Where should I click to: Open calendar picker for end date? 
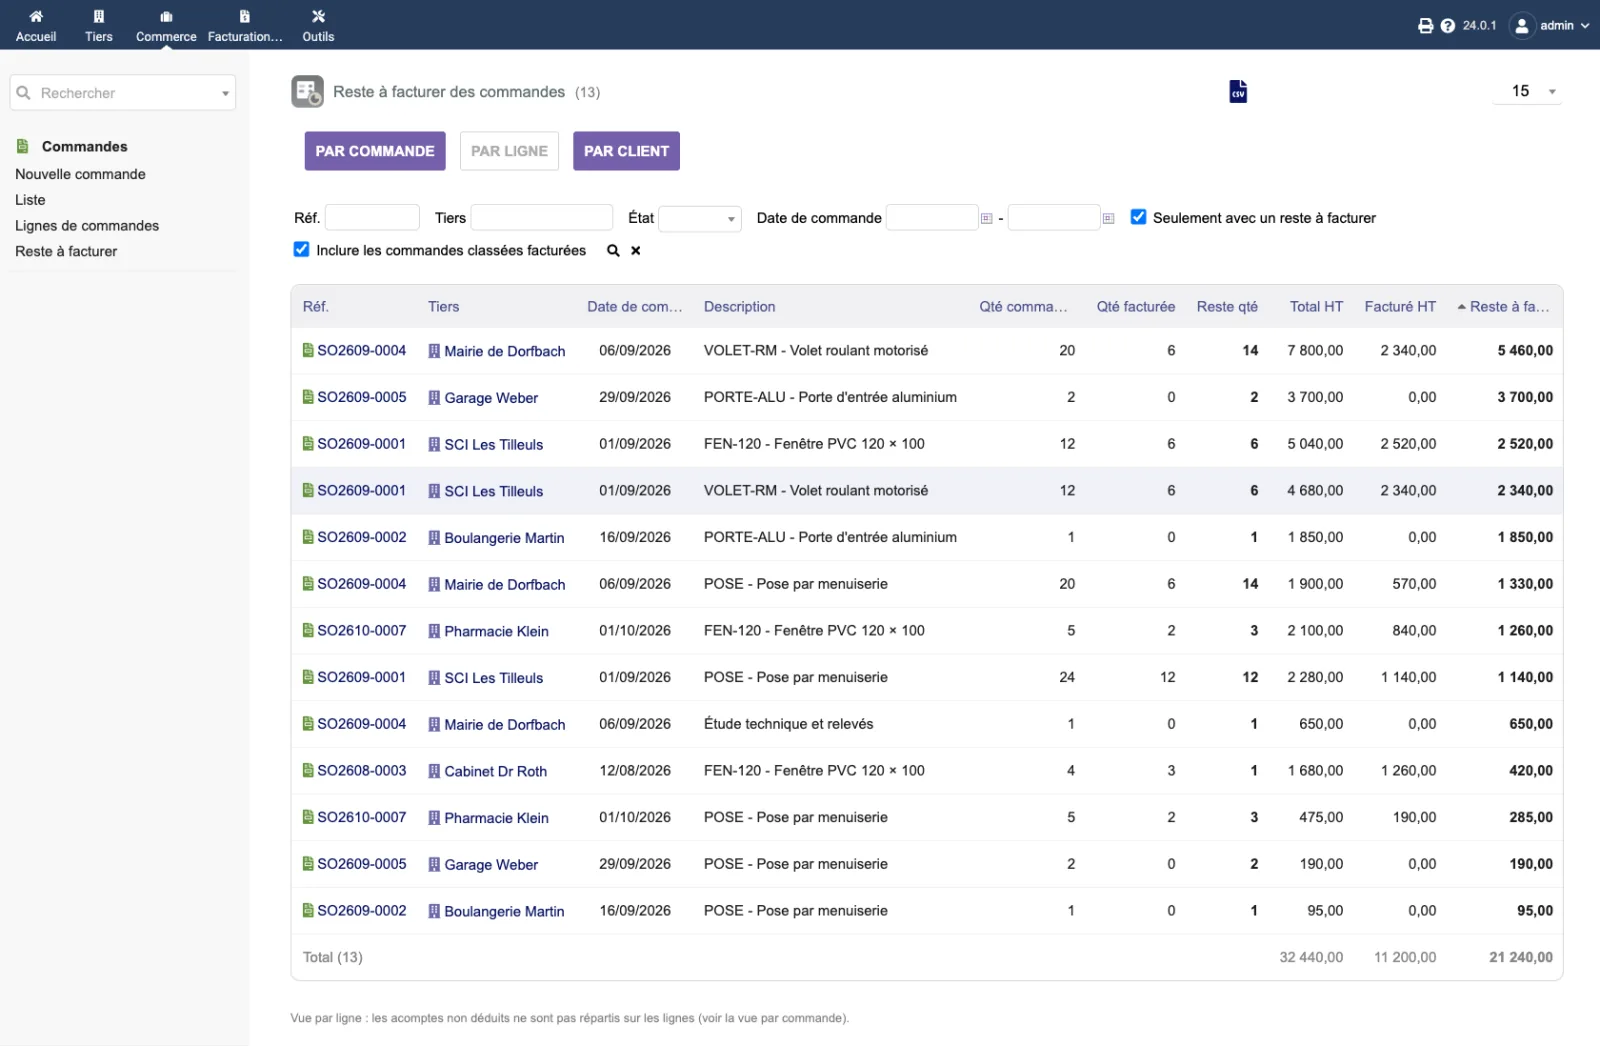coord(1108,218)
